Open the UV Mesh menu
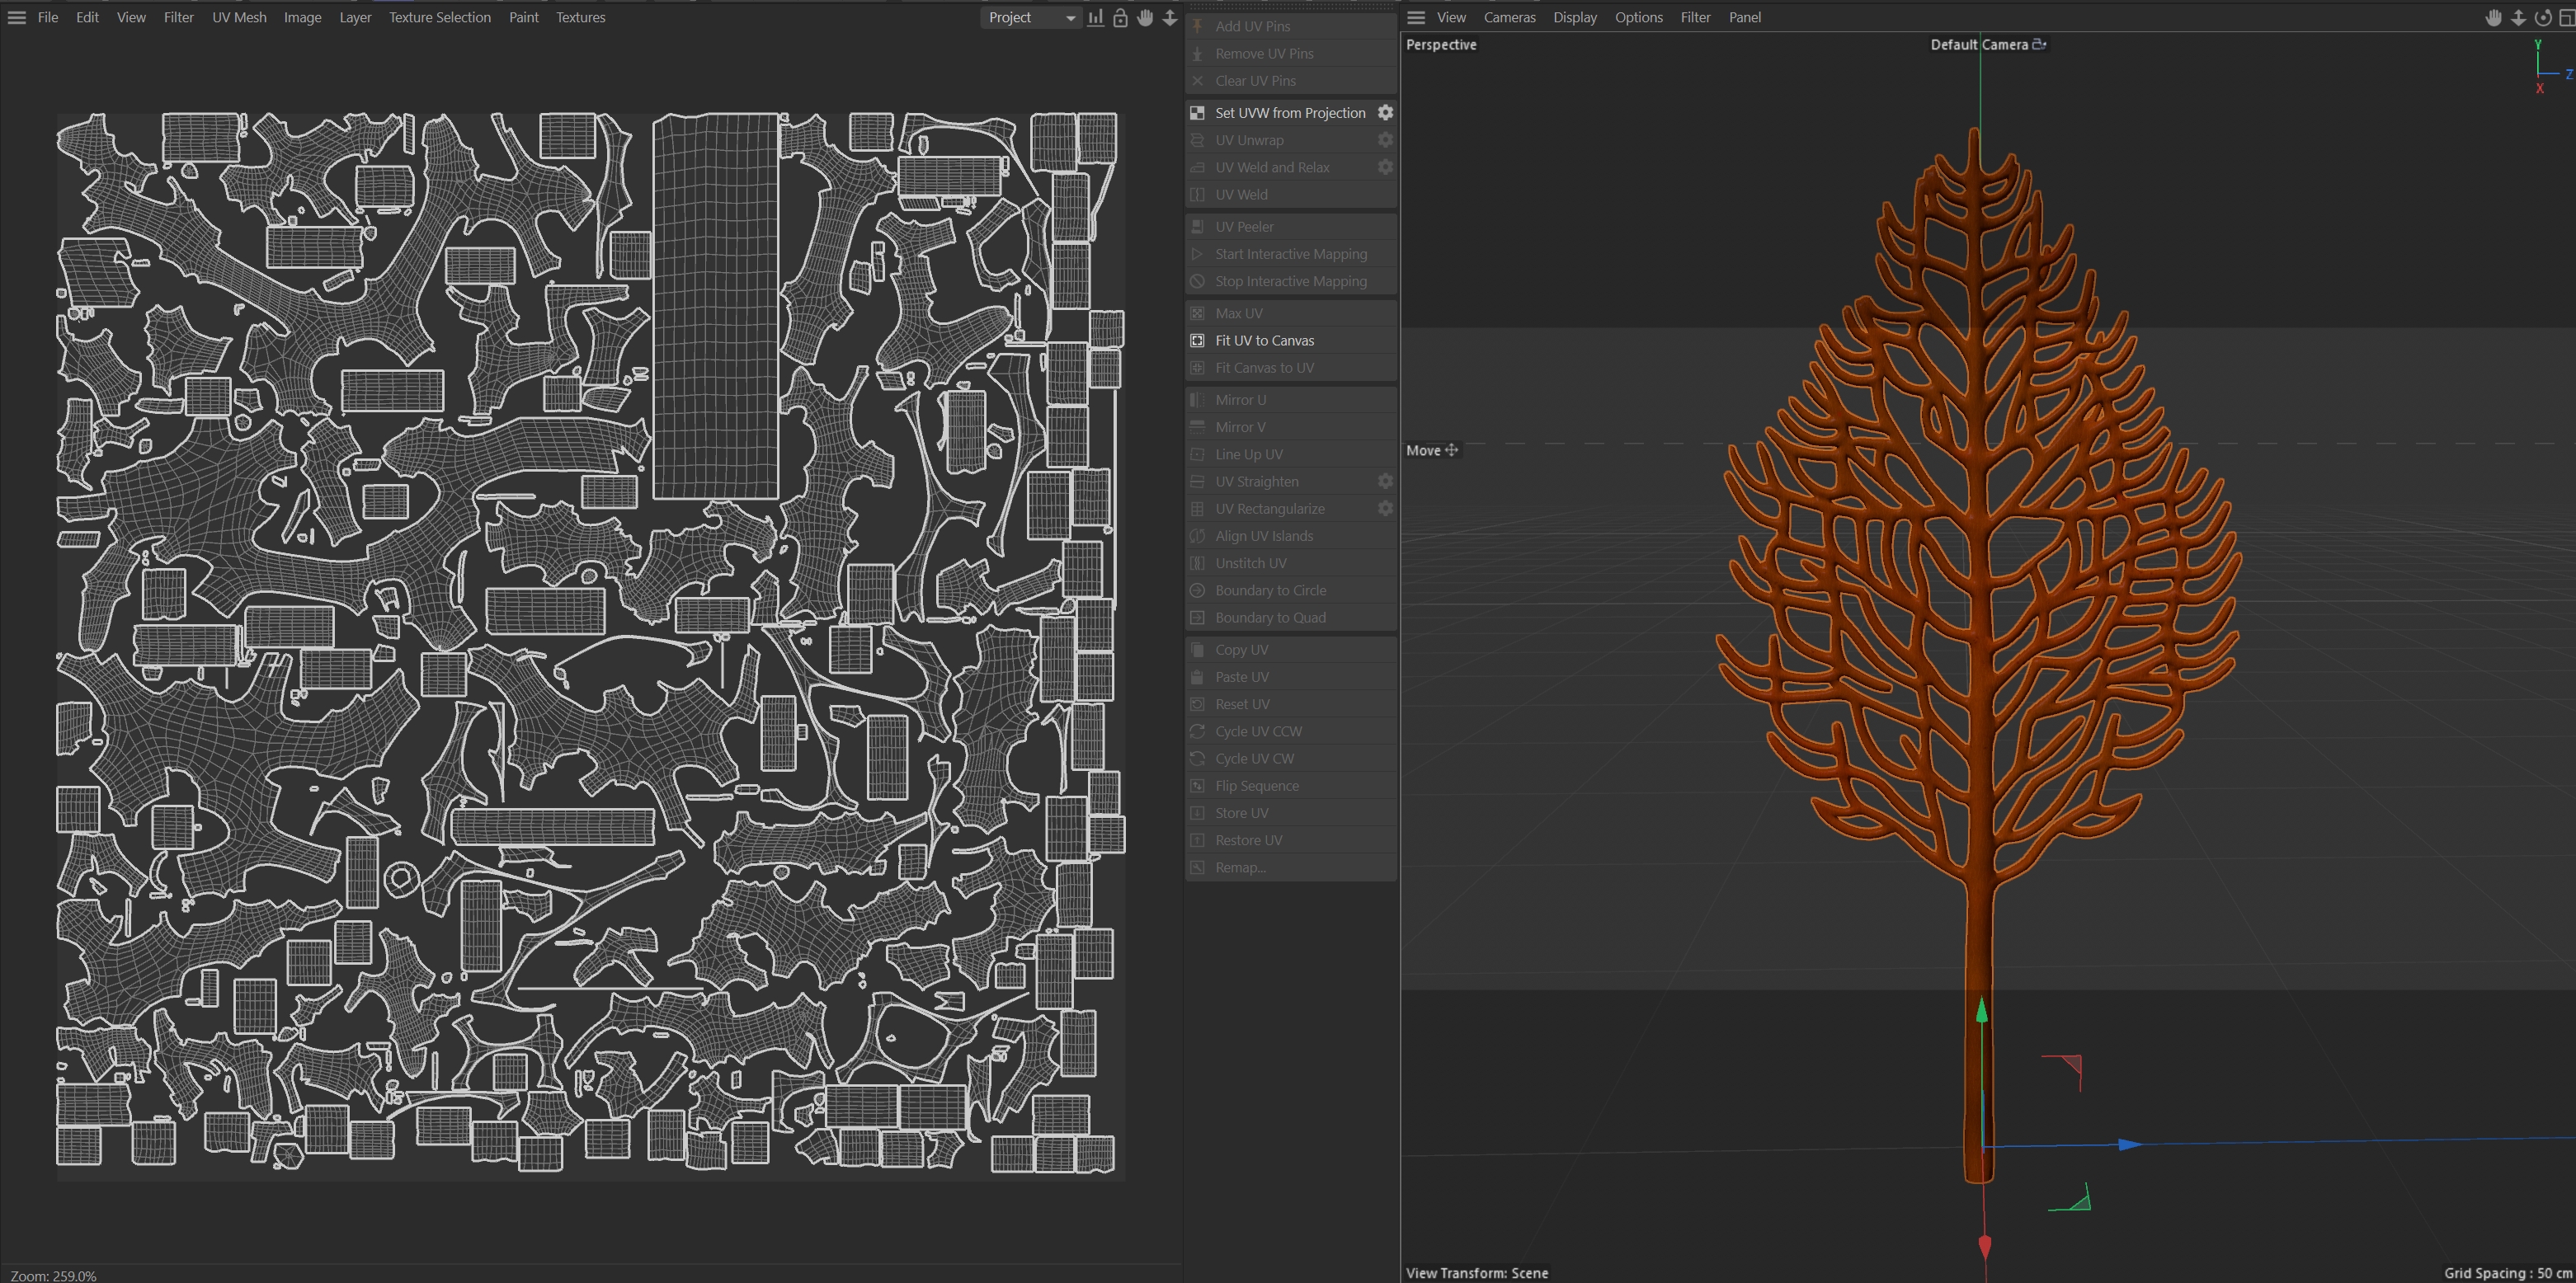The height and width of the screenshot is (1283, 2576). 239,18
